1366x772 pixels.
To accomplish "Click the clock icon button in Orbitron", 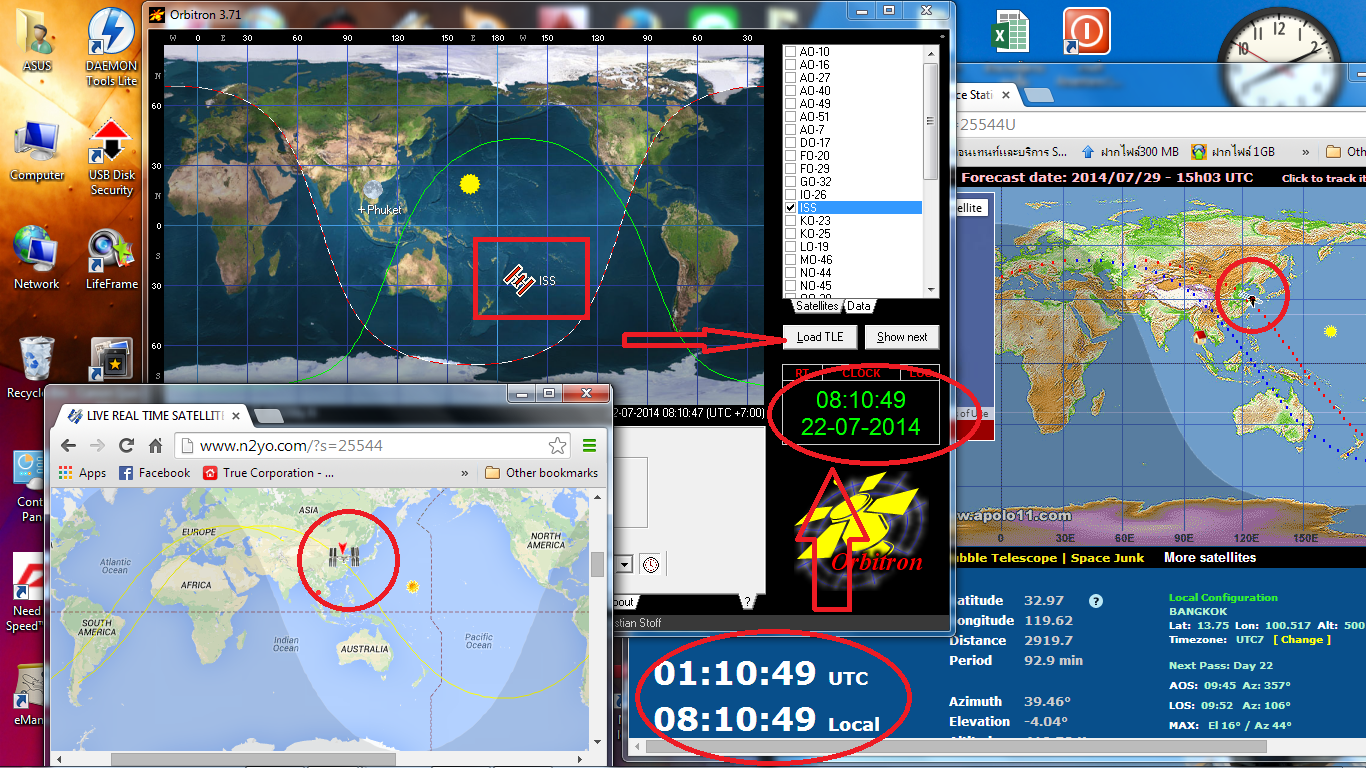I will click(651, 564).
